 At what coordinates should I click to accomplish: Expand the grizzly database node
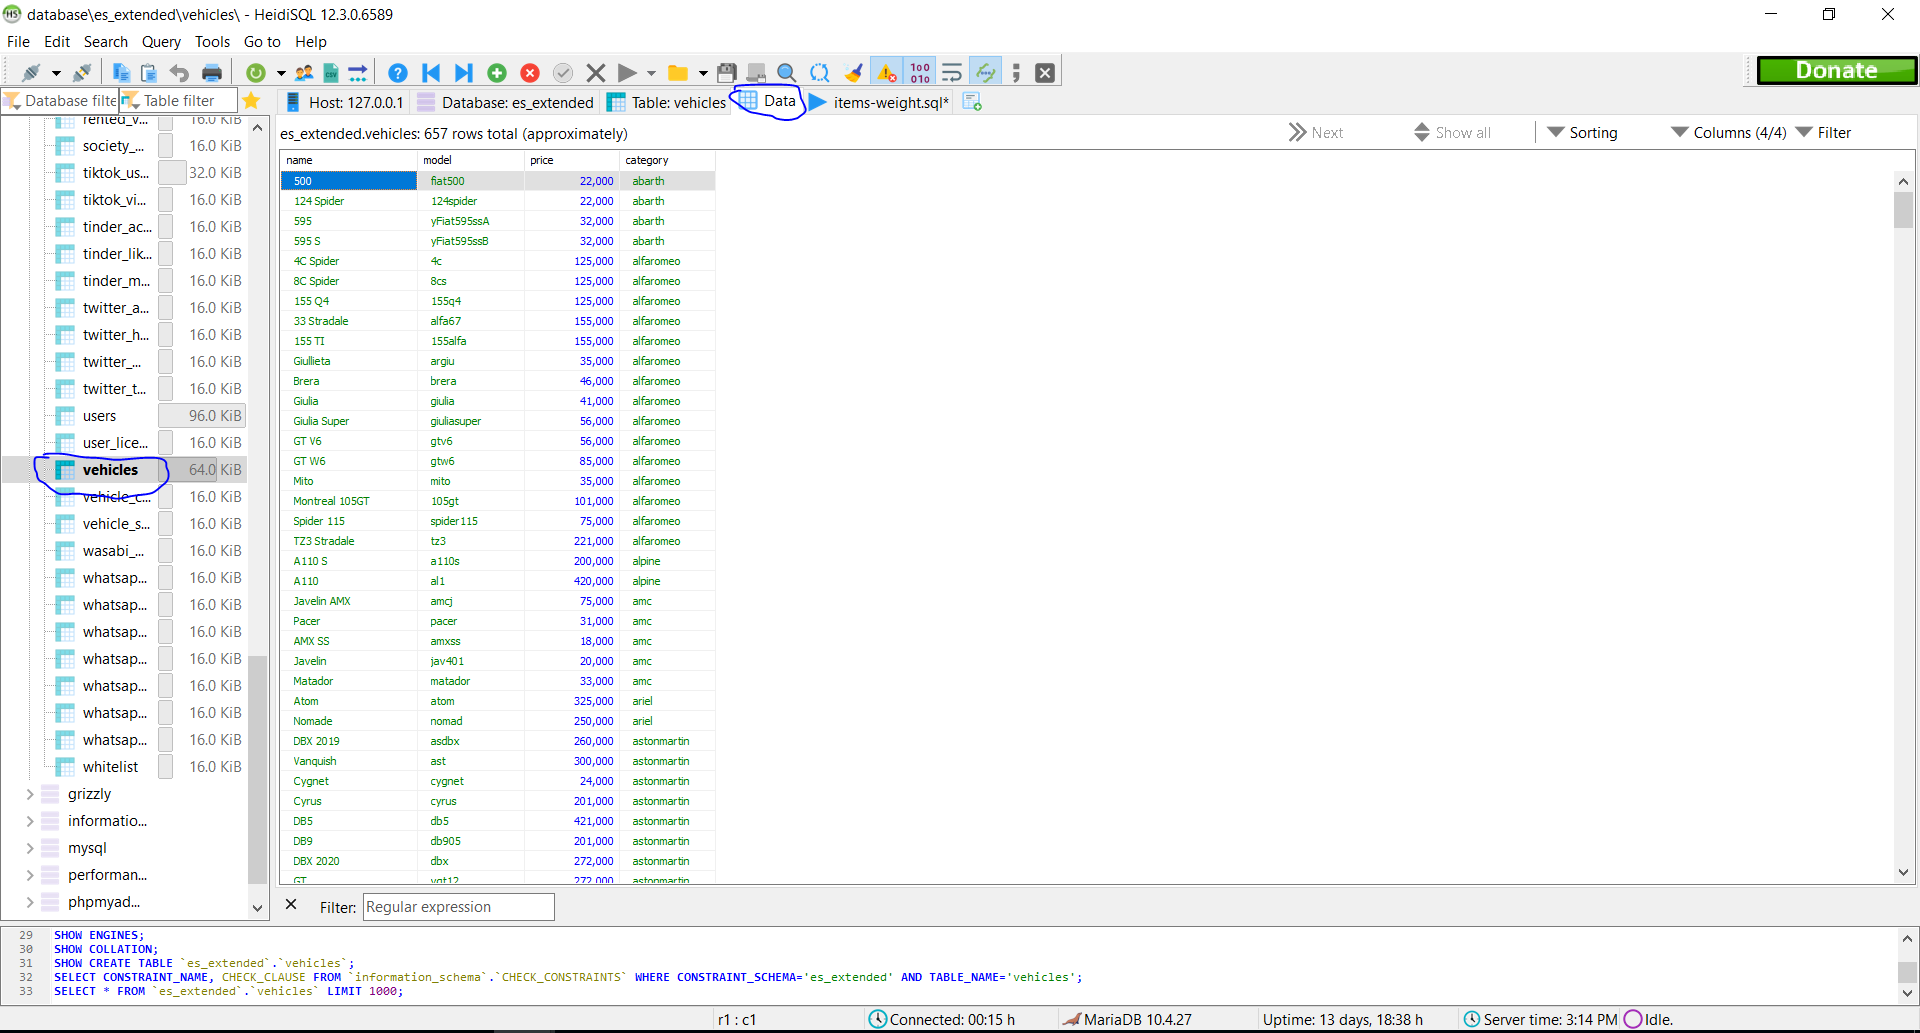tap(30, 794)
